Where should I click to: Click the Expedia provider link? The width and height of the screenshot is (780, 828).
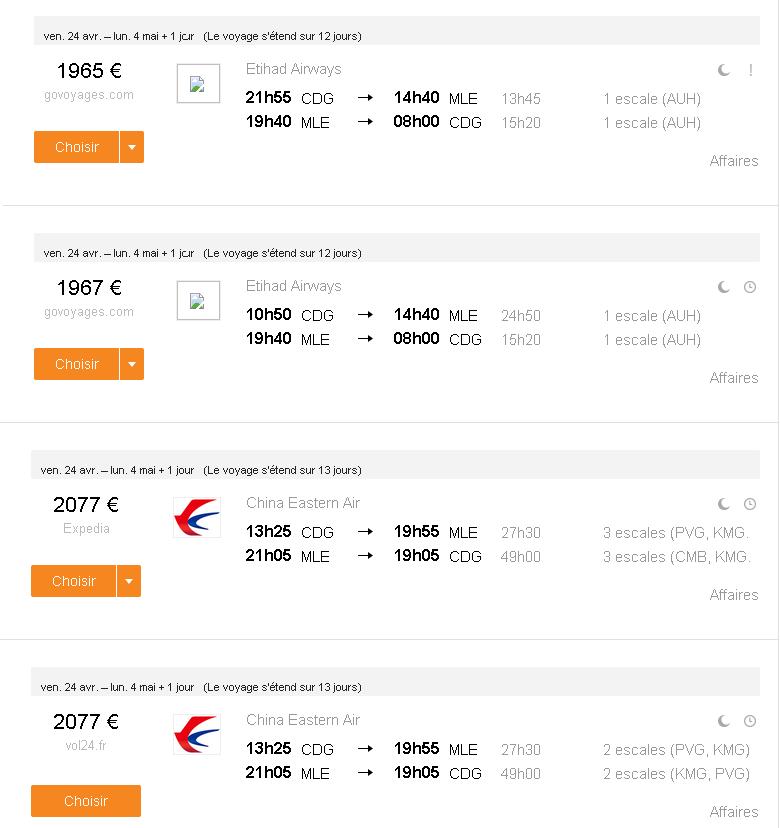point(86,529)
